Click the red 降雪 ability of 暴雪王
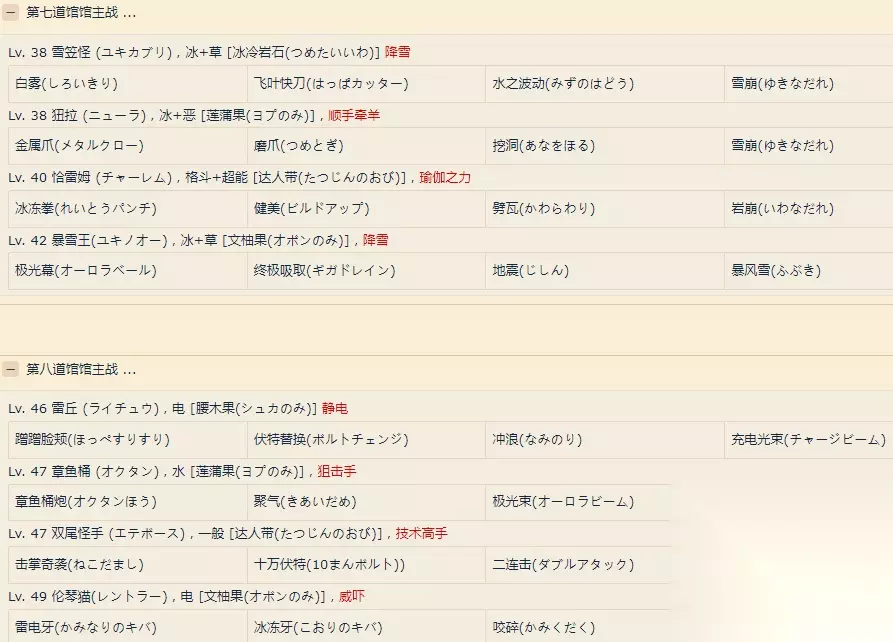 (x=375, y=240)
